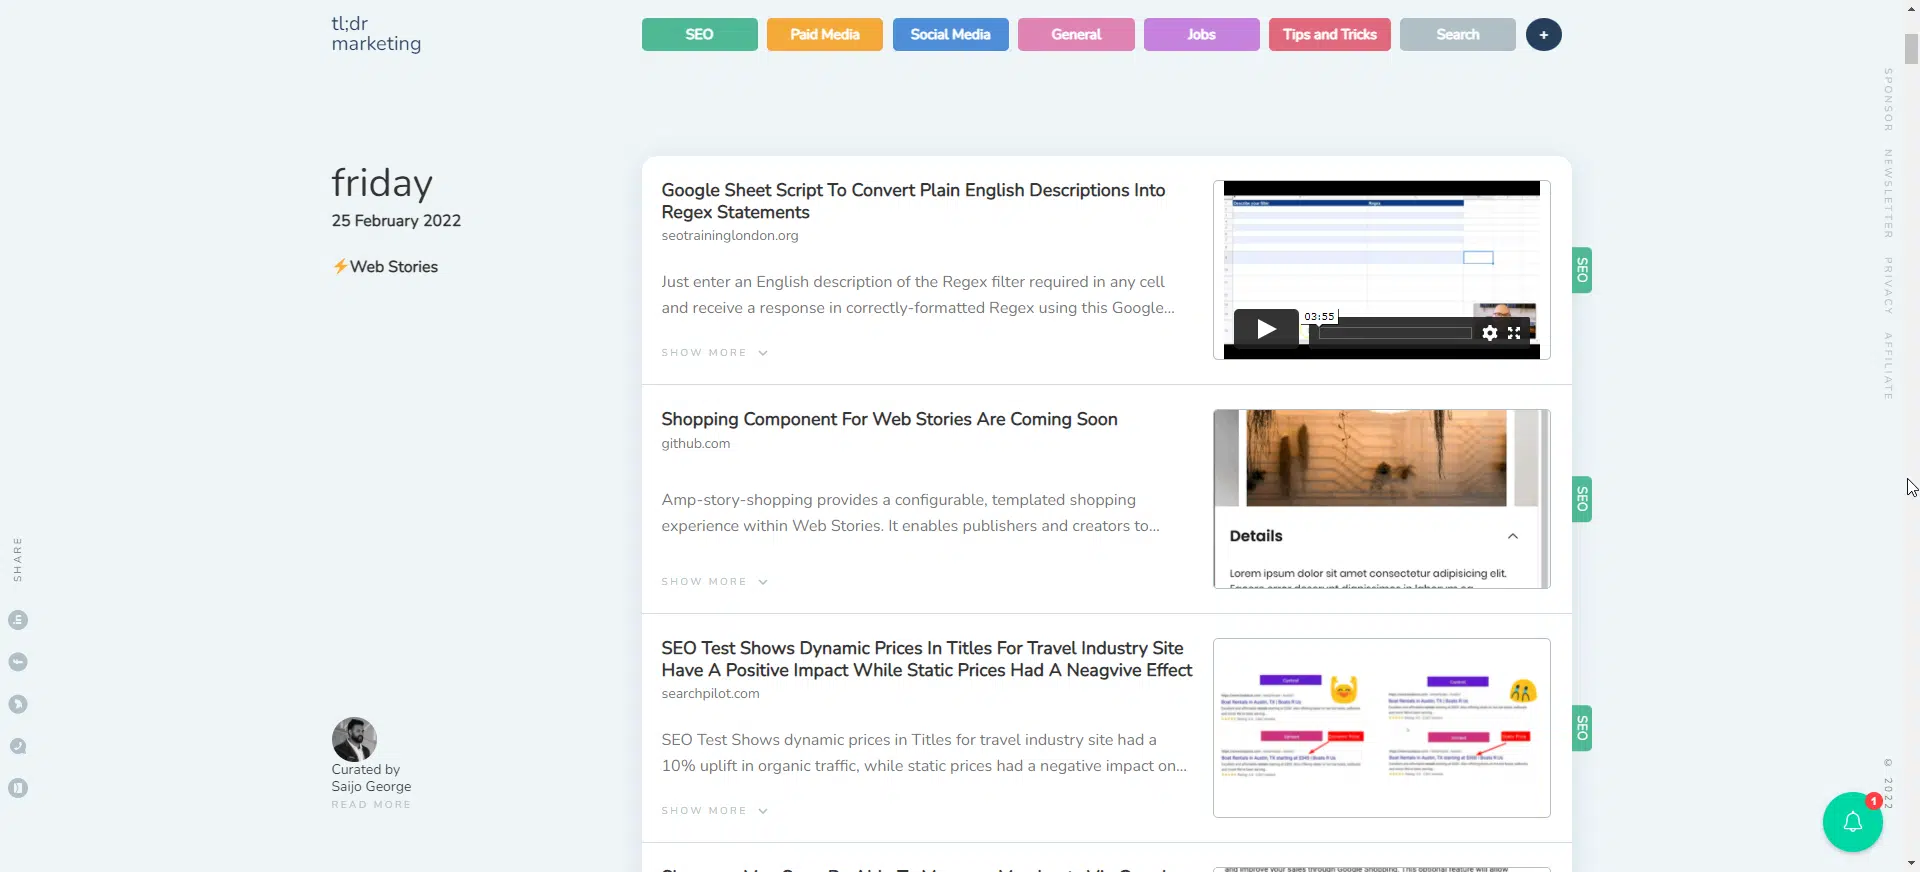The width and height of the screenshot is (1920, 872).
Task: Open the Newsletter vertical link
Action: coord(1888,194)
